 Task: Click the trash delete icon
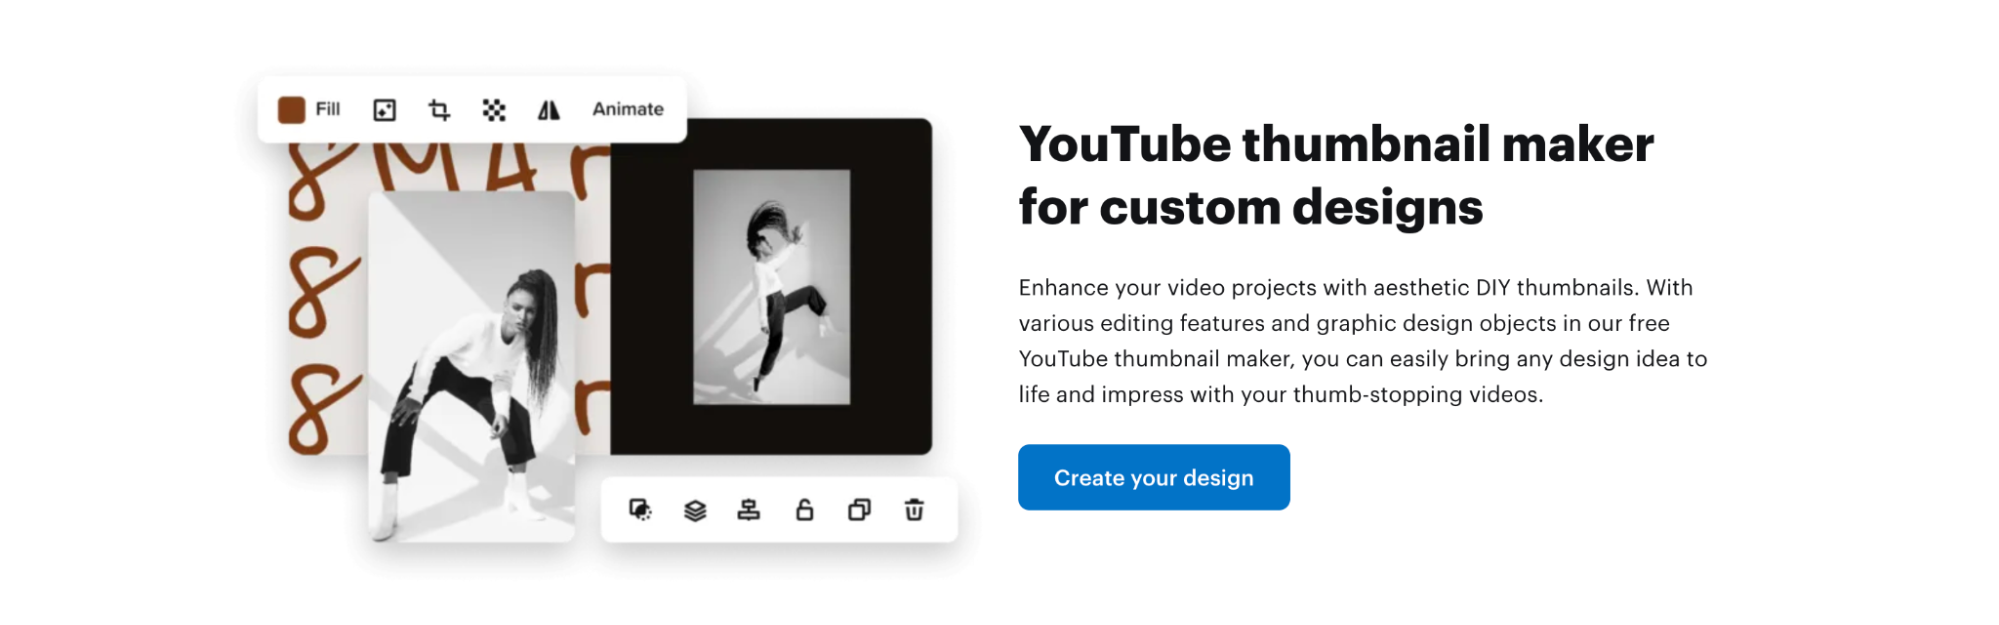pos(914,510)
